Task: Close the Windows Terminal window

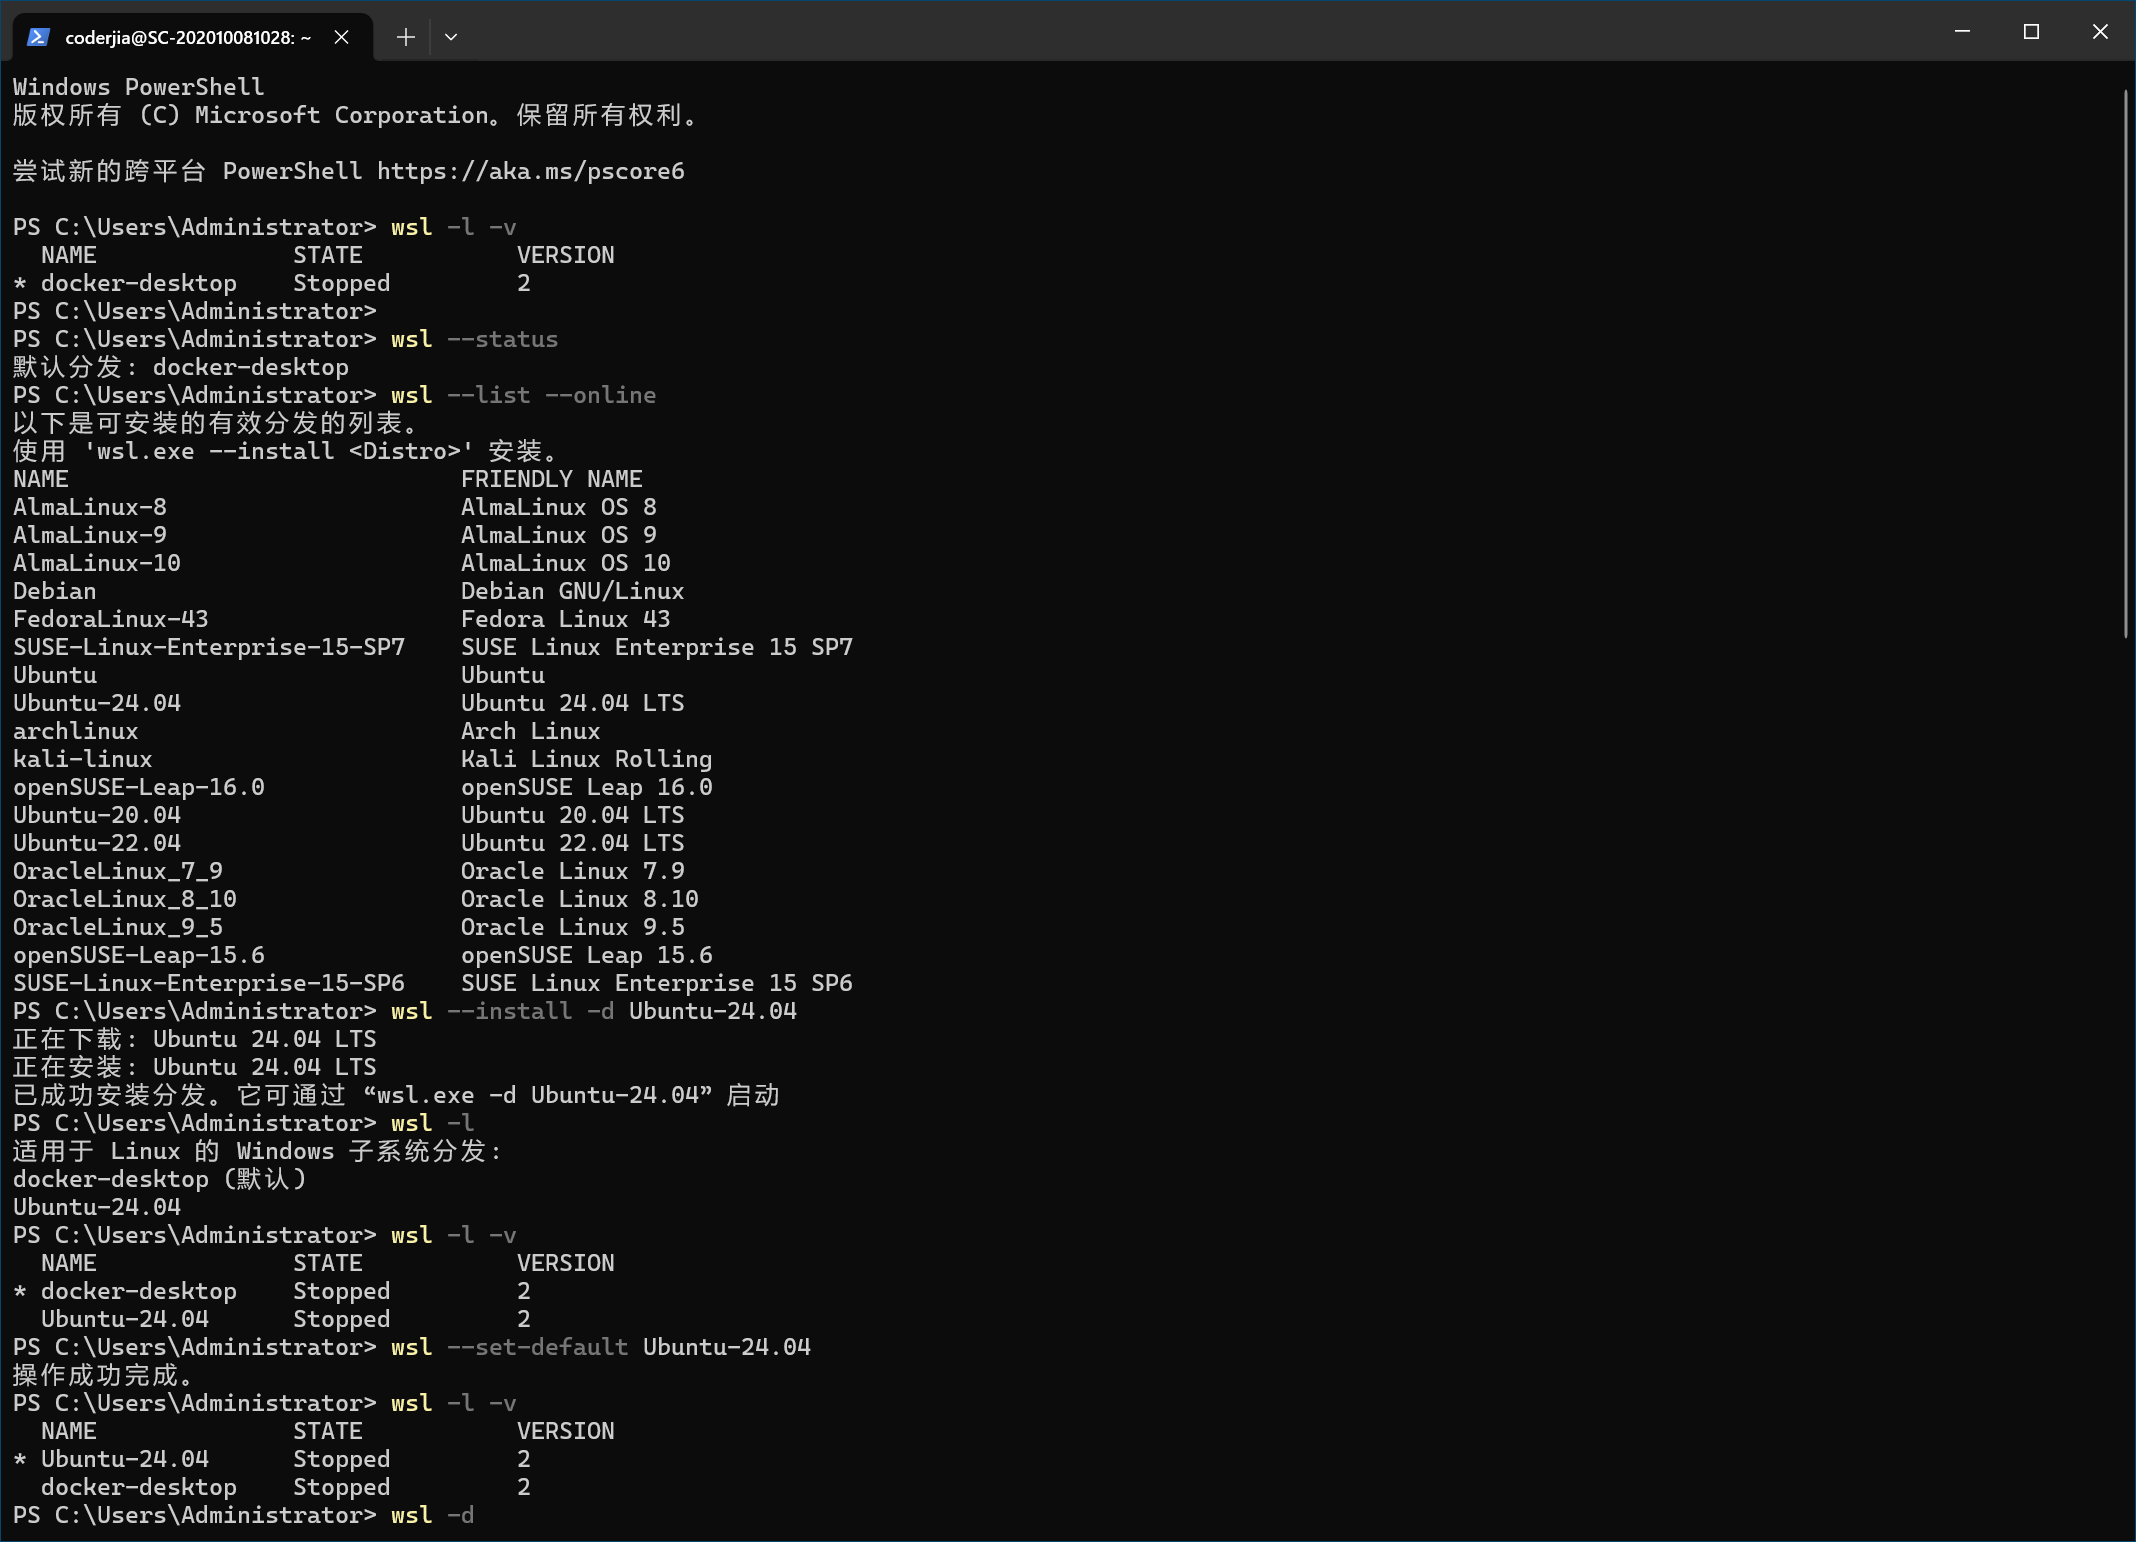Action: point(2100,32)
